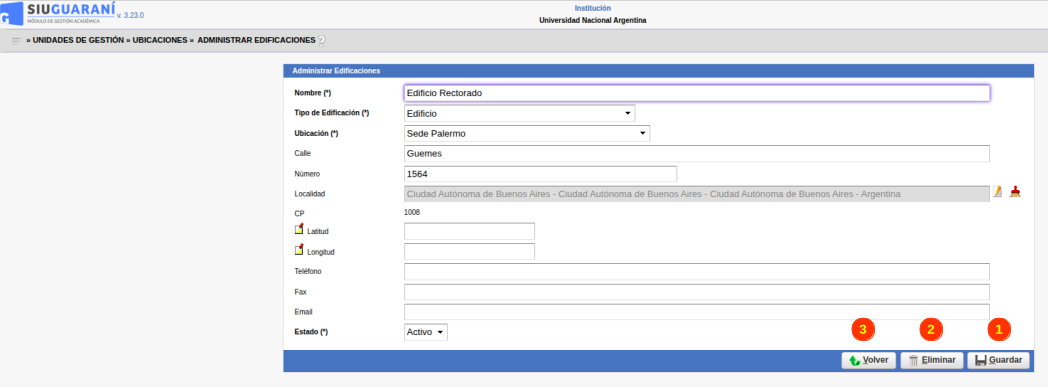Click the empty Teléfono input field
The height and width of the screenshot is (388, 1048).
point(696,272)
